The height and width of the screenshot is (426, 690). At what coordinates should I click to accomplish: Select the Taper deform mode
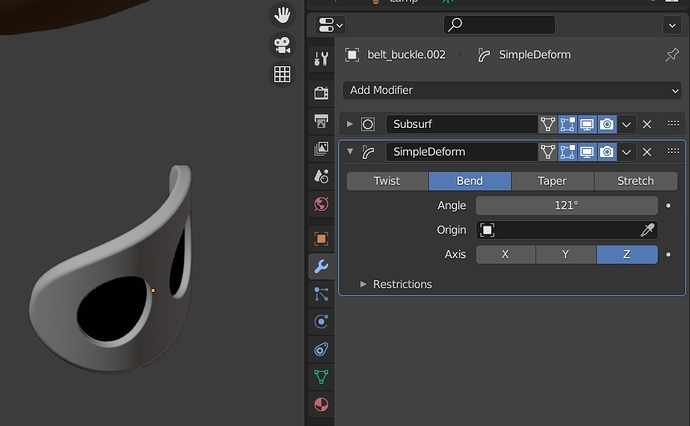tap(553, 181)
